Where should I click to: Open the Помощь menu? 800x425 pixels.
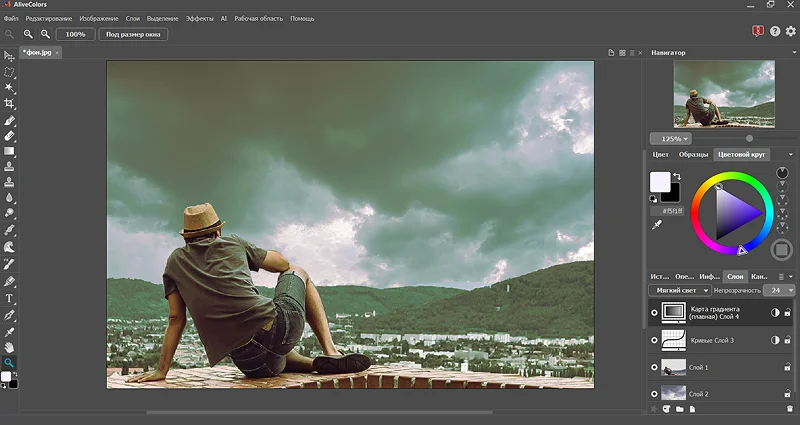pyautogui.click(x=302, y=18)
